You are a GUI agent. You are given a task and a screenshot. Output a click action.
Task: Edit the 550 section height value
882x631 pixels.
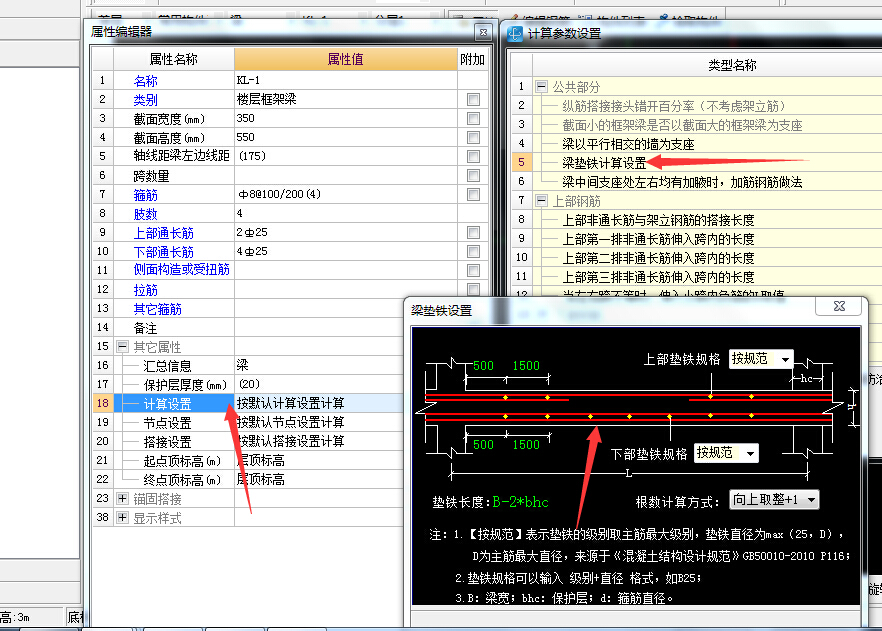[345, 138]
